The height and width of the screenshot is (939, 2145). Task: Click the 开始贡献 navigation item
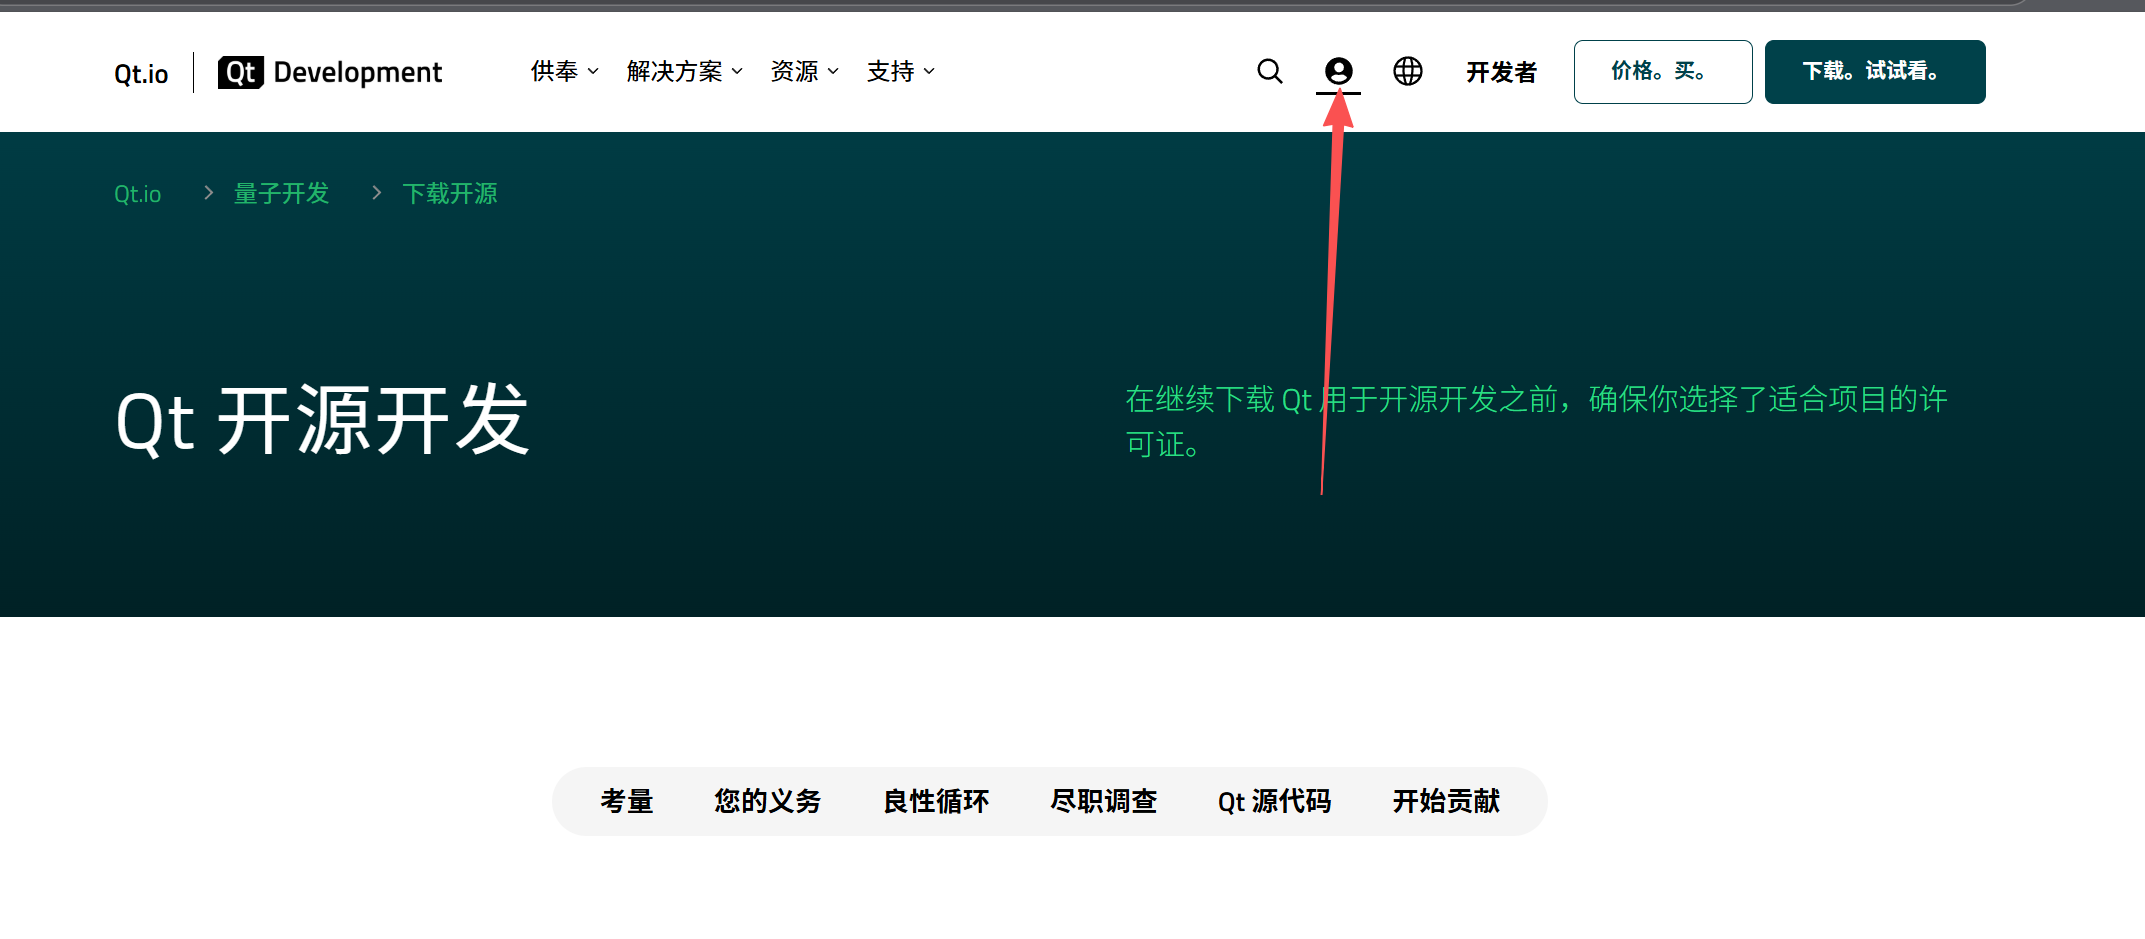1445,801
